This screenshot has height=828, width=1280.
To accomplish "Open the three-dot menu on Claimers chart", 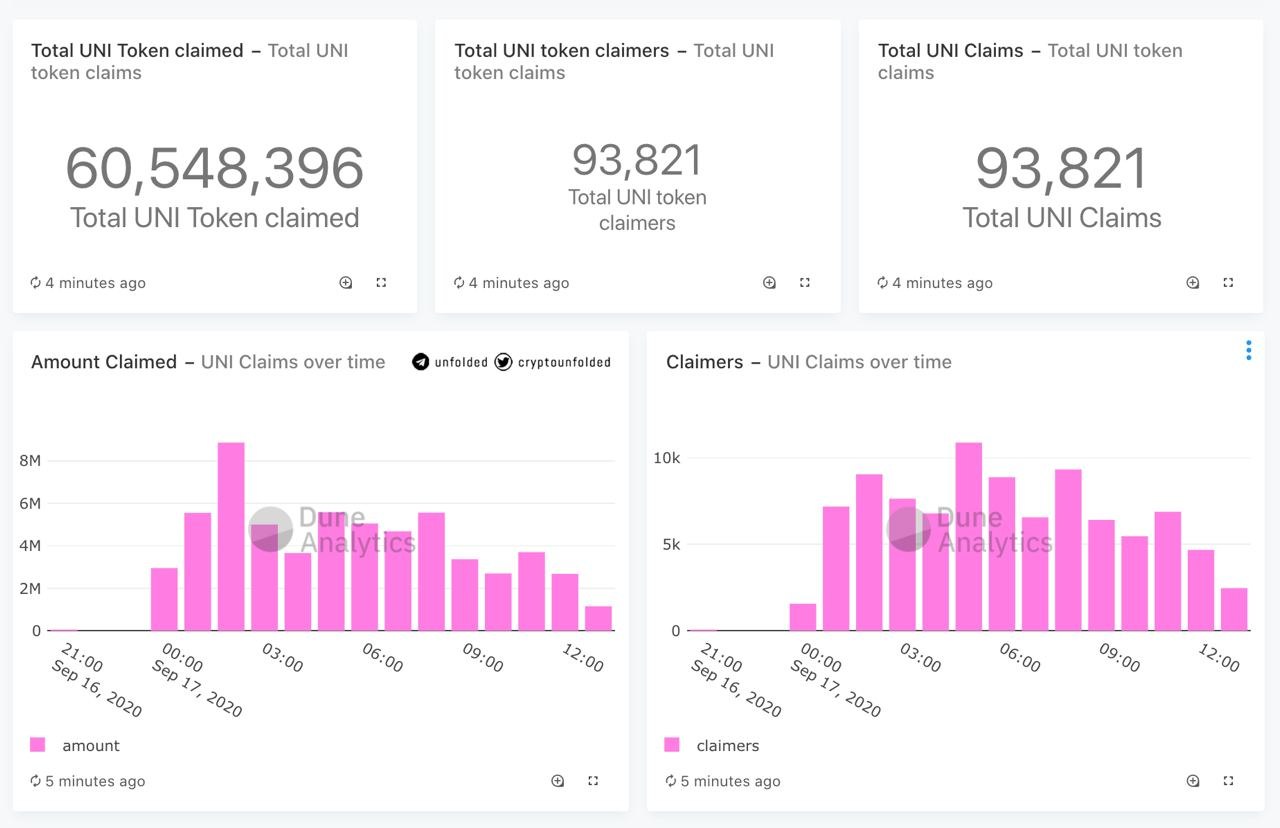I will (x=1248, y=350).
